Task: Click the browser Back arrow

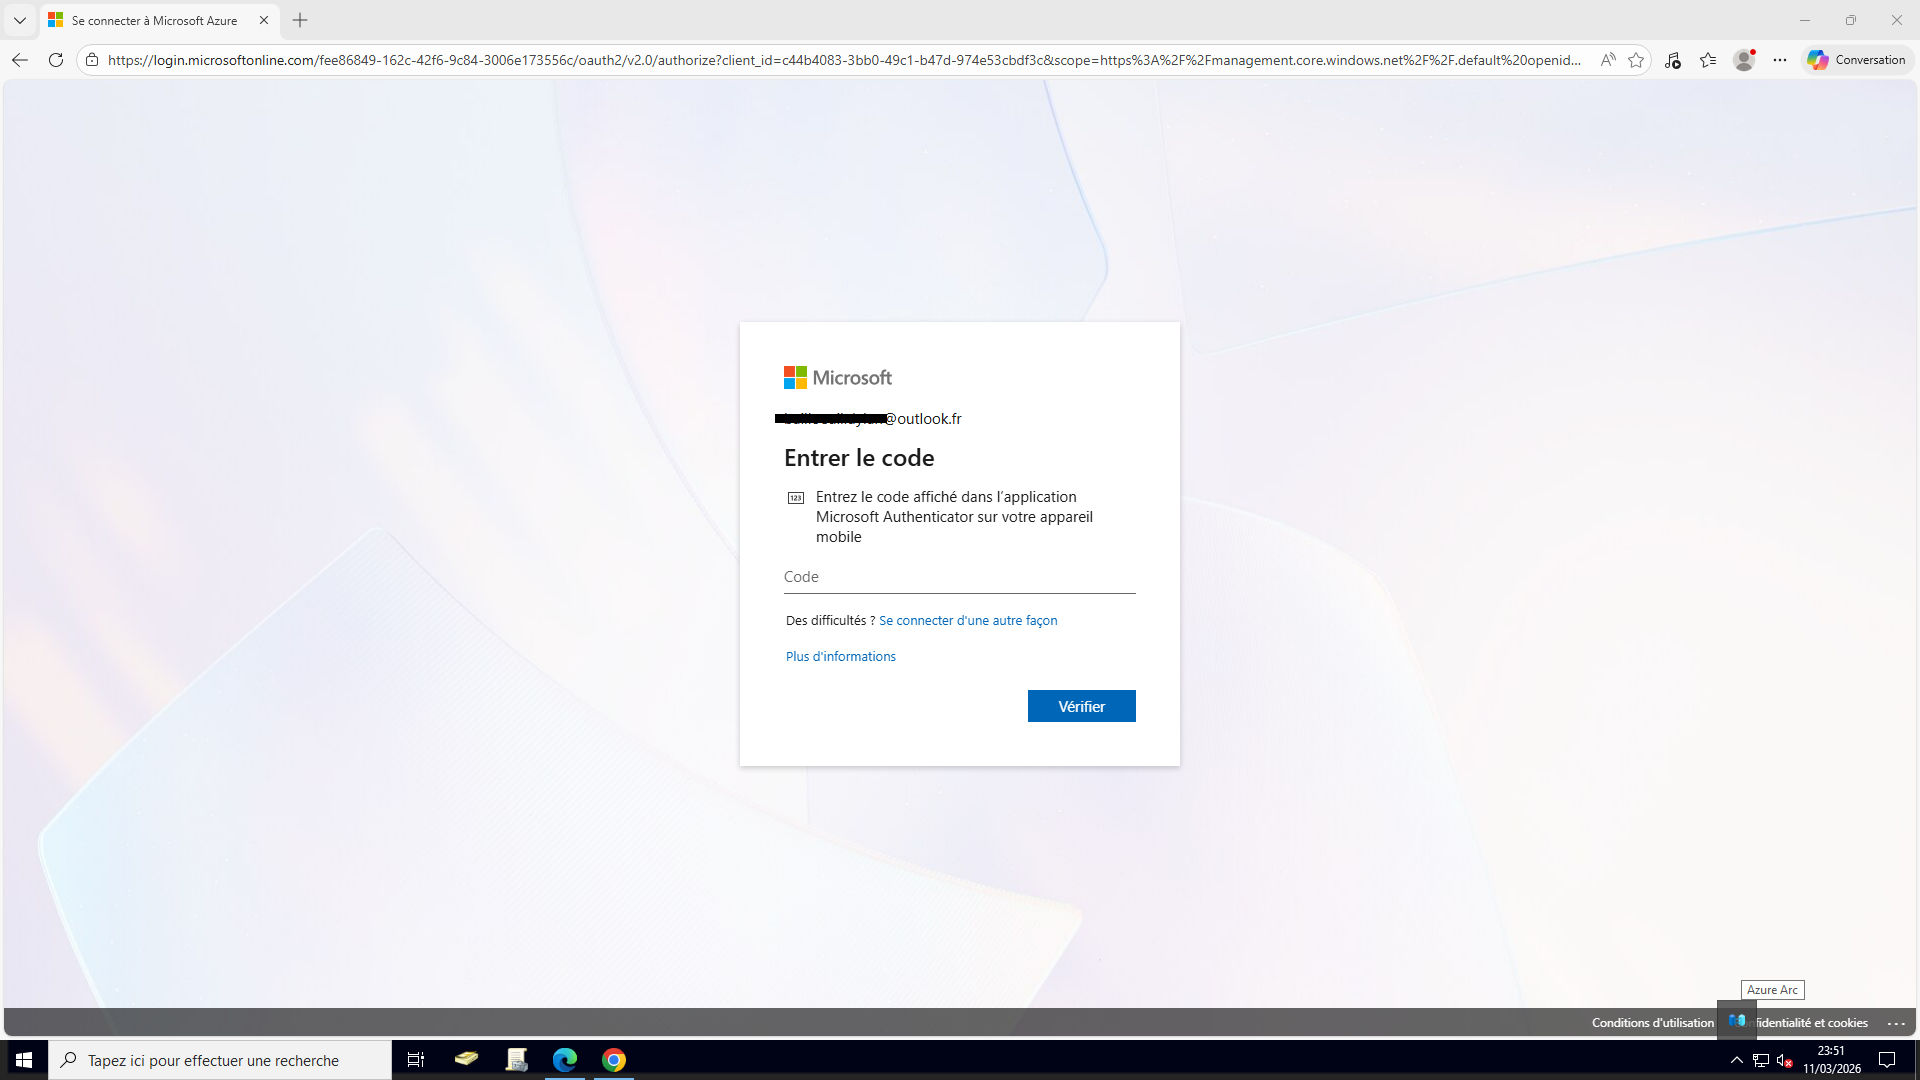Action: pyautogui.click(x=20, y=60)
